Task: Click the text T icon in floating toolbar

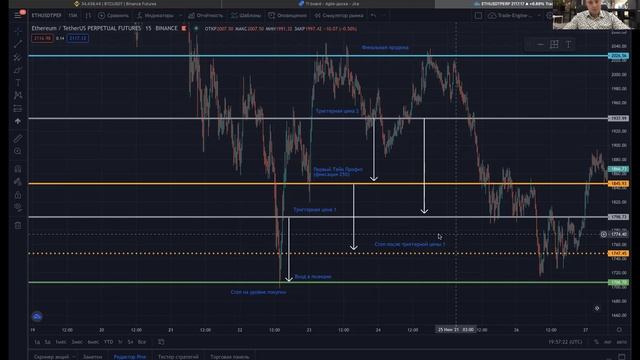Action: 568,44
